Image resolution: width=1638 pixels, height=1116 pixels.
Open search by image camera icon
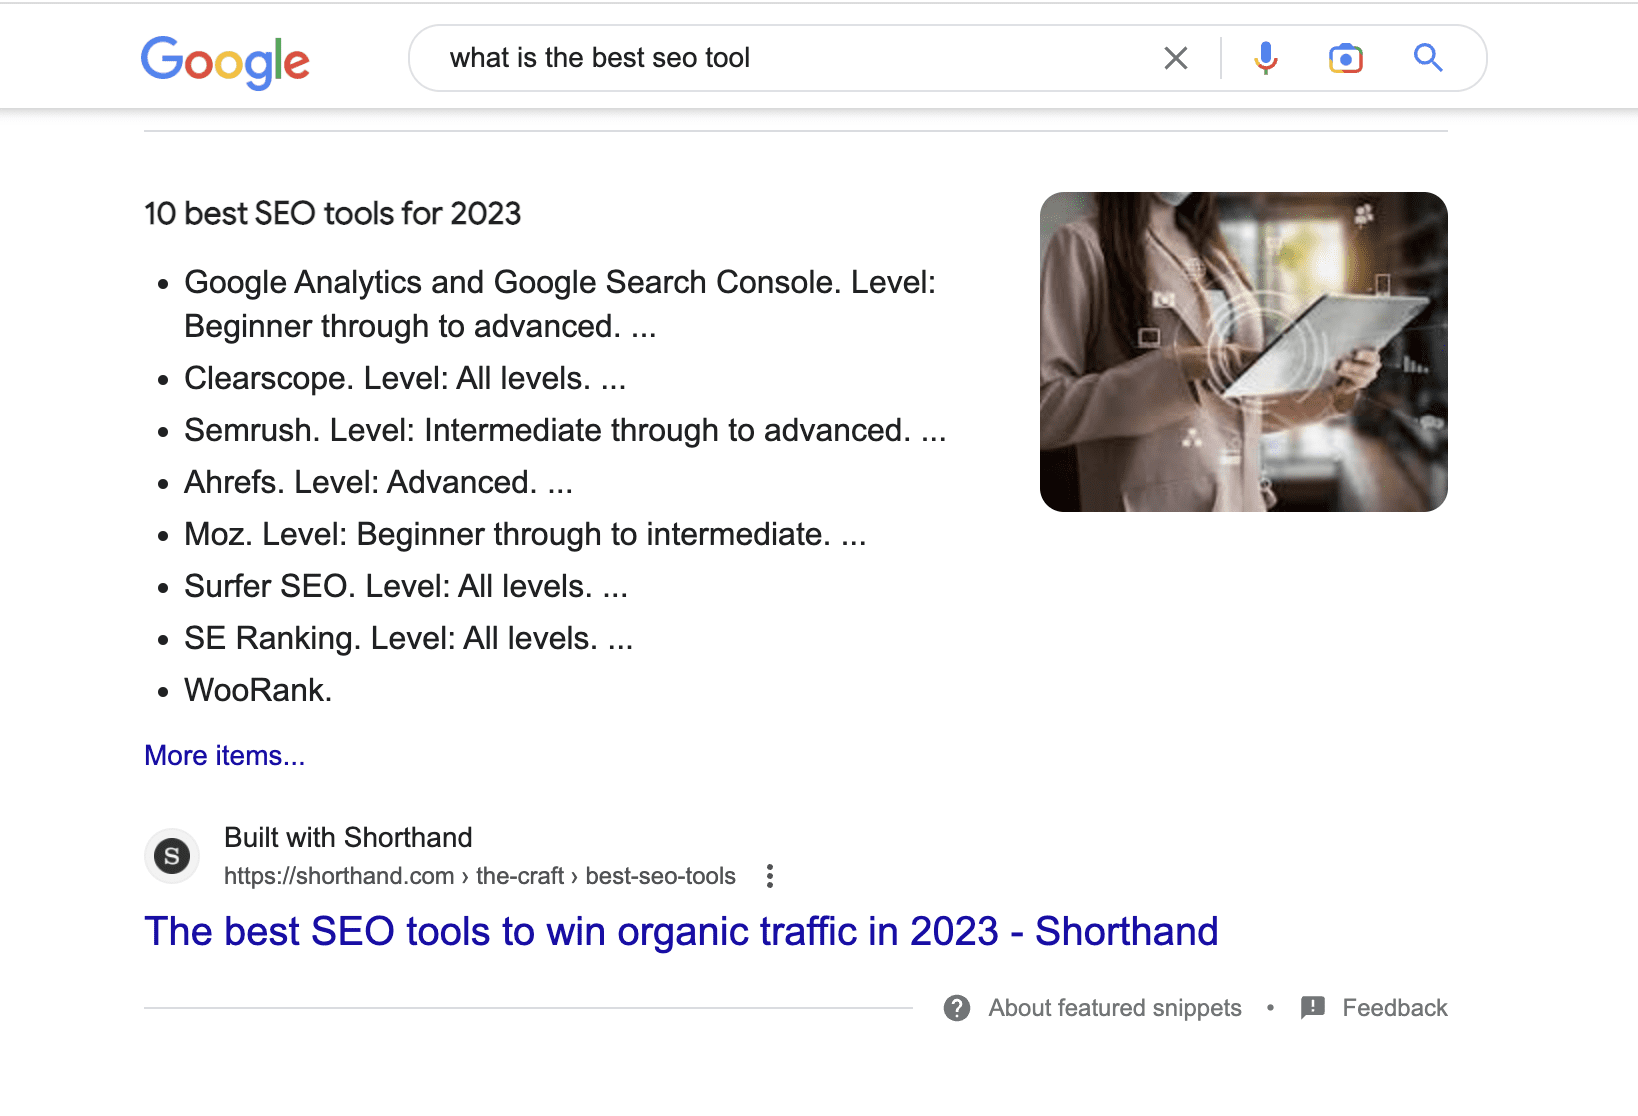[x=1346, y=58]
